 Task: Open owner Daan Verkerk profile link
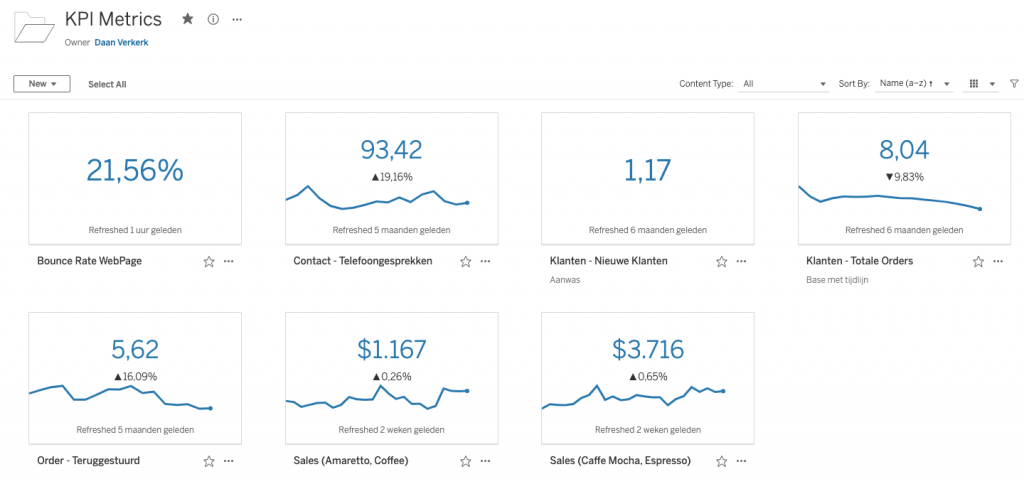(x=121, y=43)
